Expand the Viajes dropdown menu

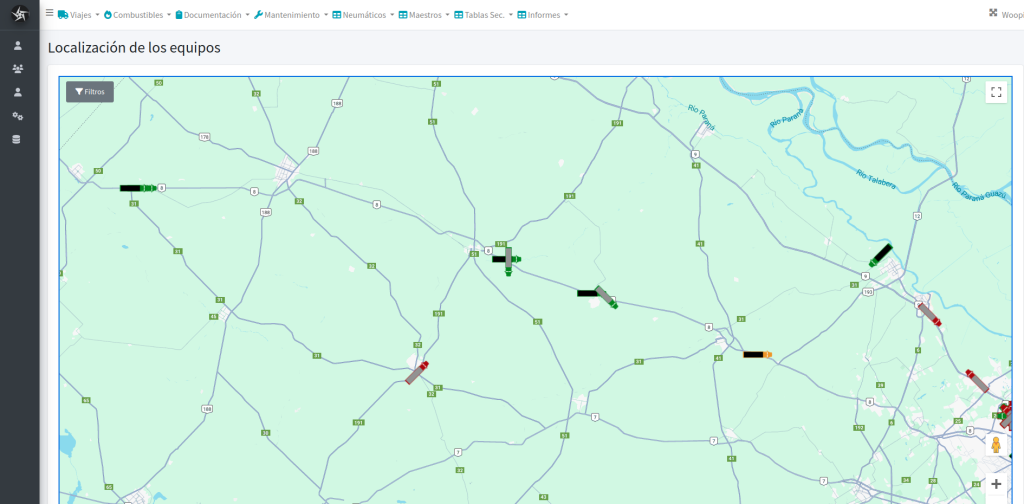[x=79, y=15]
